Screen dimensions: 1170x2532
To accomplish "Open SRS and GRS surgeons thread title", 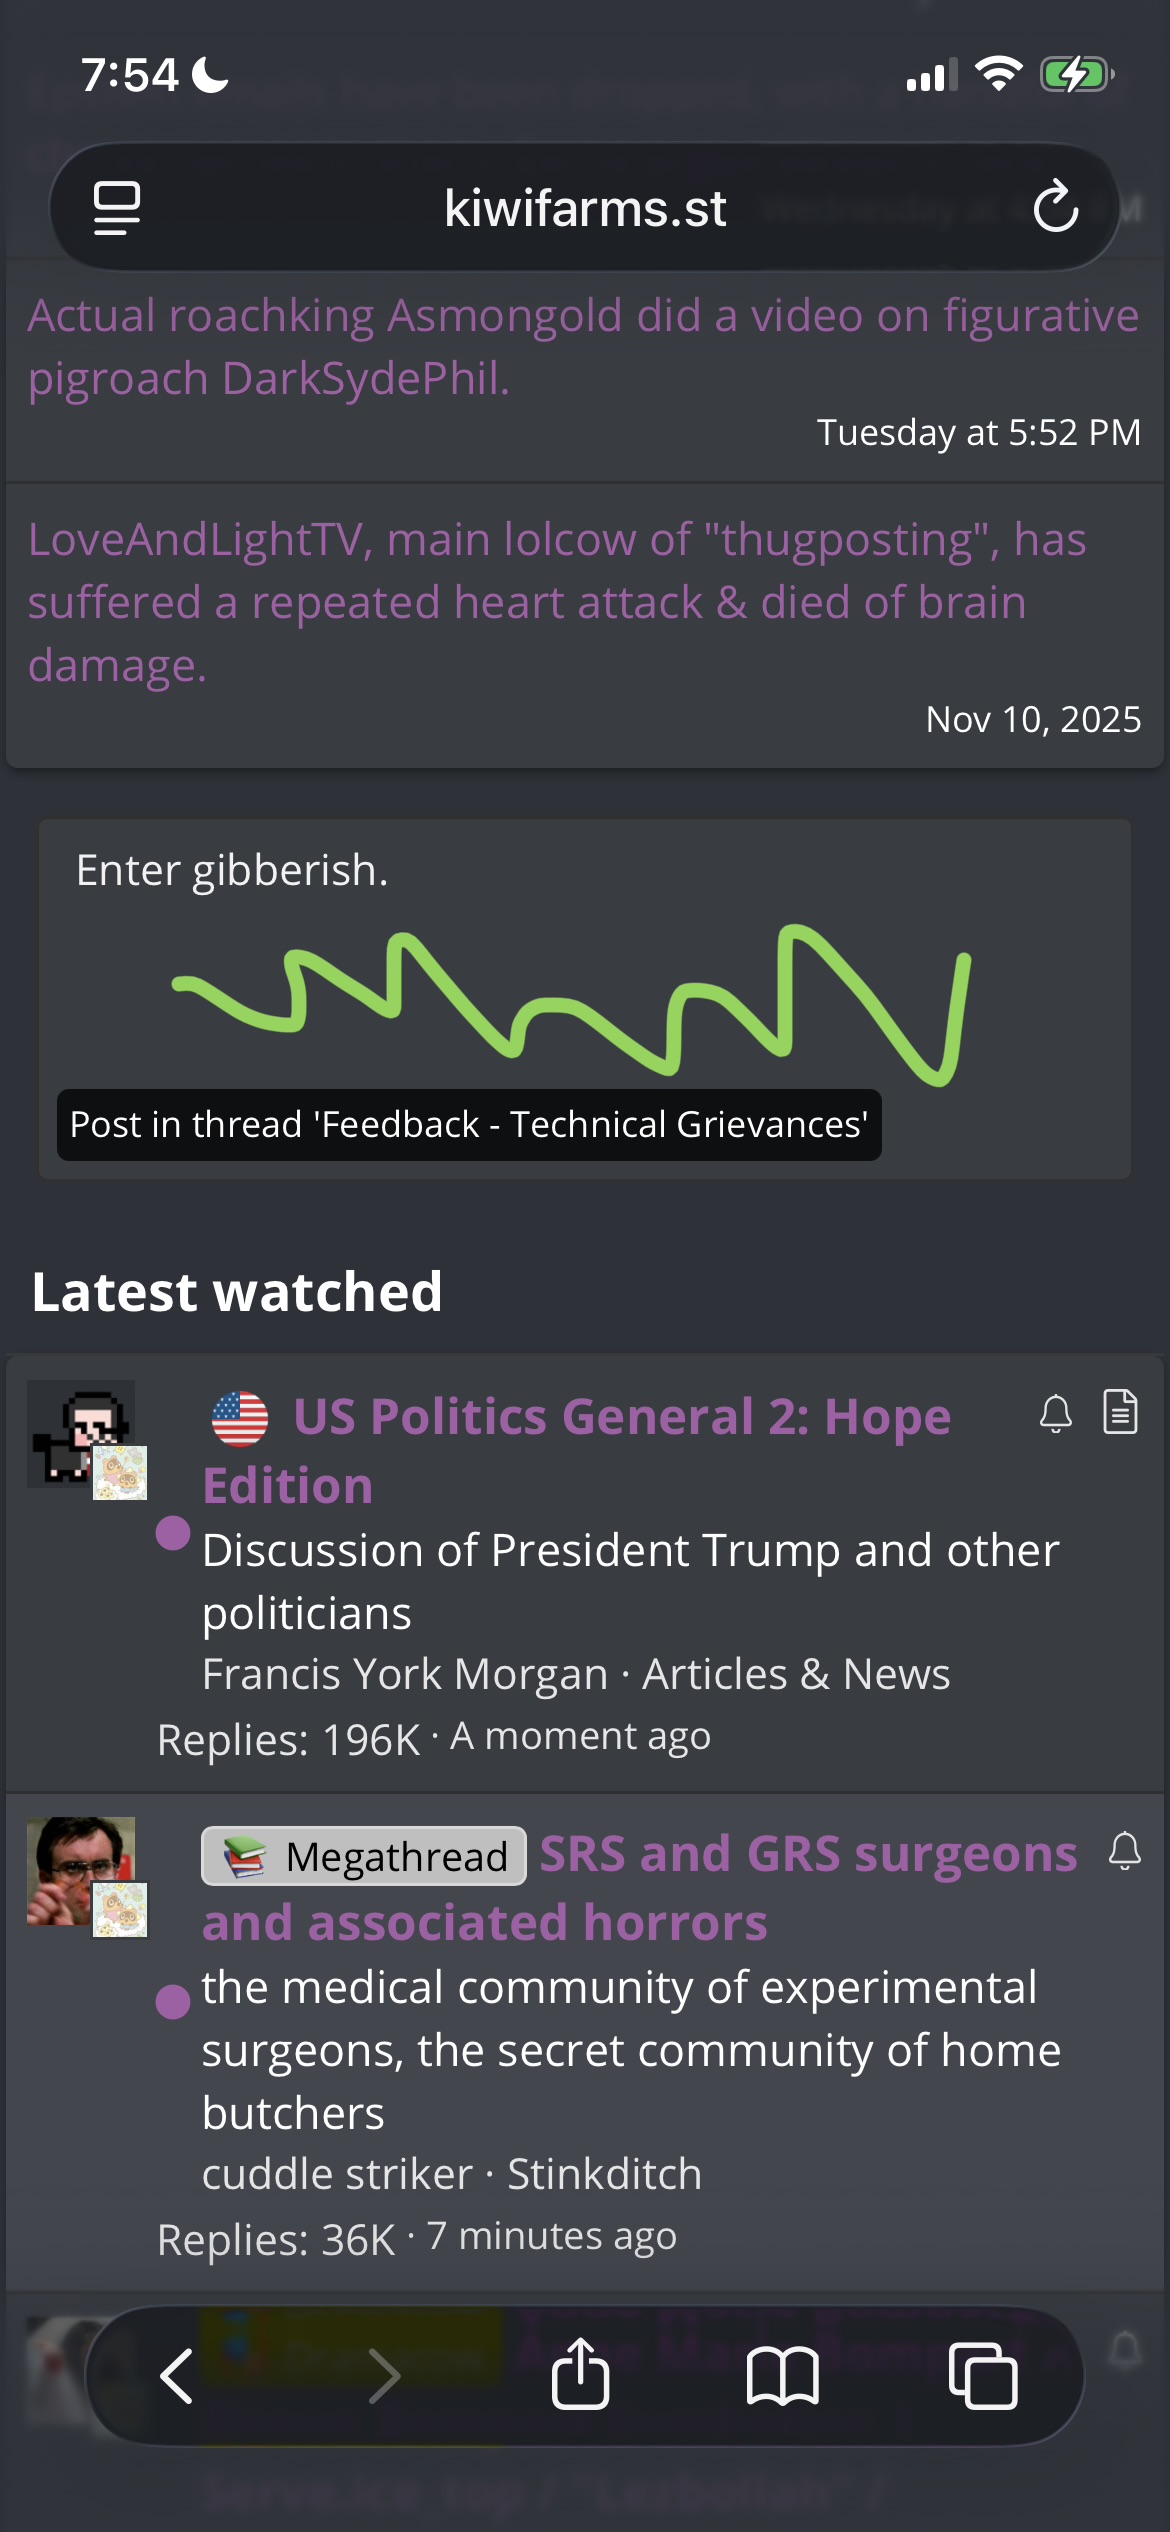I will pos(640,1888).
